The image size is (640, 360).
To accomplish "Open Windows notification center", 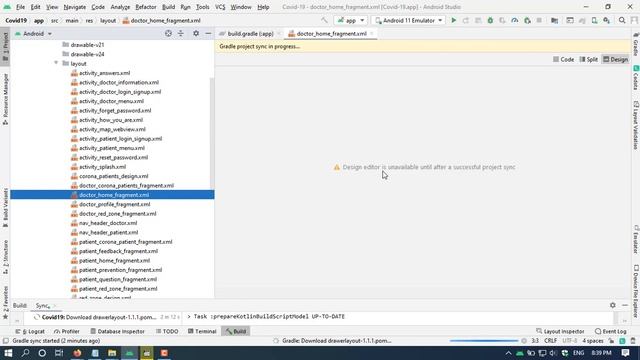I will point(625,353).
